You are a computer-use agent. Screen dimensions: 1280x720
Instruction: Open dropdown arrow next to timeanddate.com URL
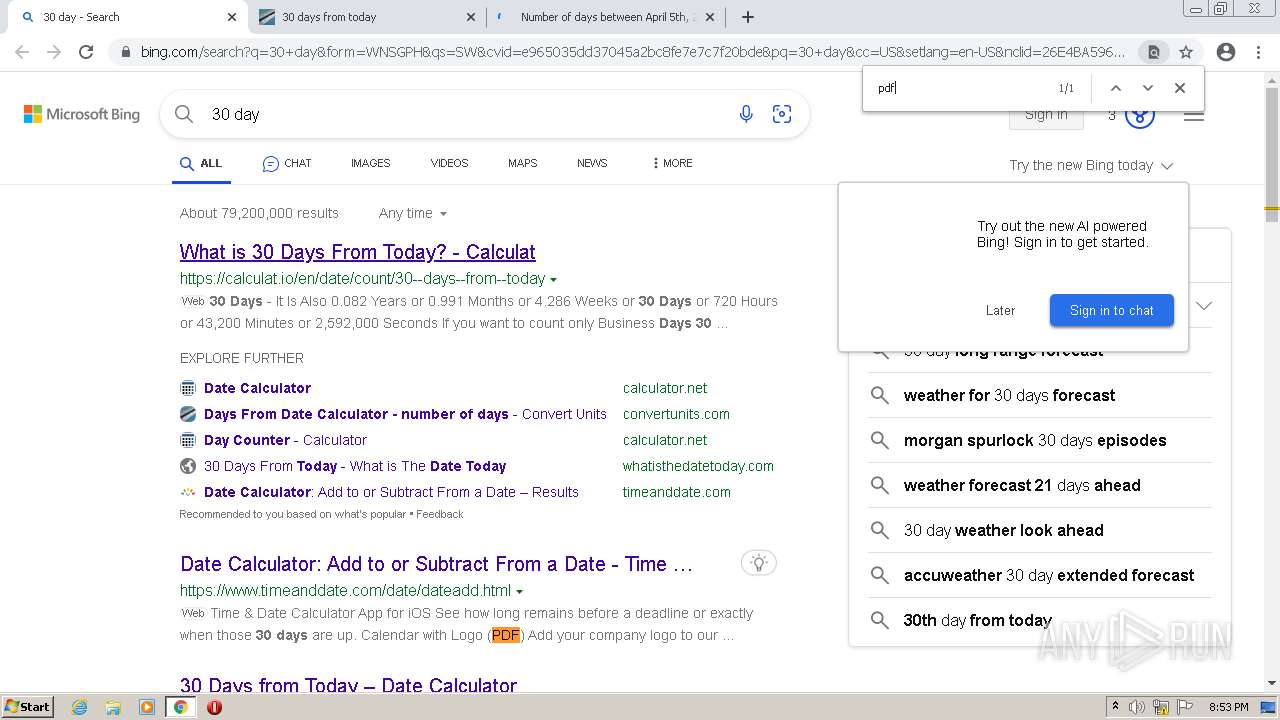pos(520,591)
